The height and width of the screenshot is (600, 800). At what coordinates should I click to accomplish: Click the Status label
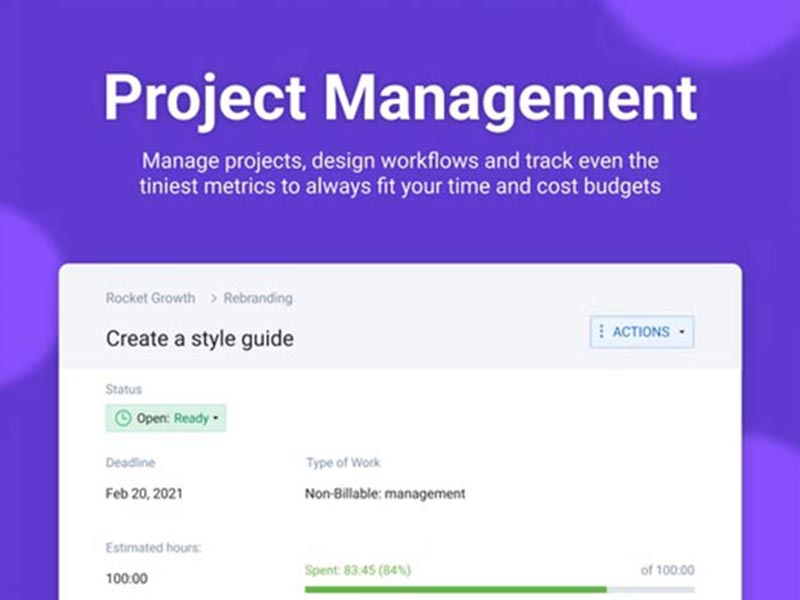coord(123,389)
